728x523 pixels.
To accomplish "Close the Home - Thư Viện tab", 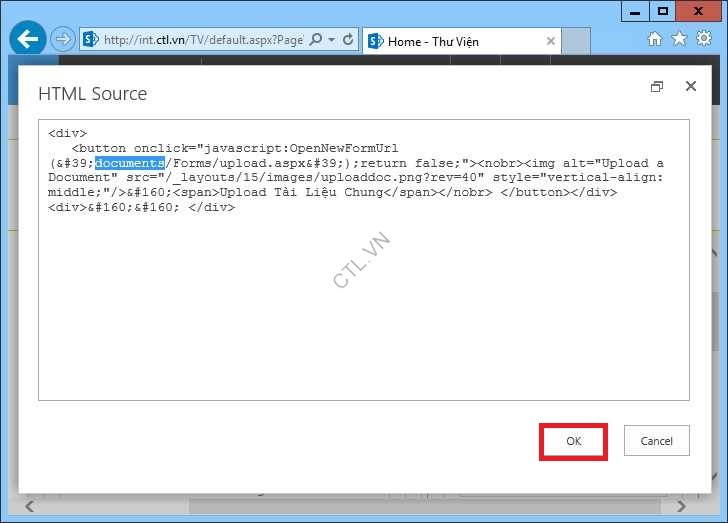I will pos(549,41).
